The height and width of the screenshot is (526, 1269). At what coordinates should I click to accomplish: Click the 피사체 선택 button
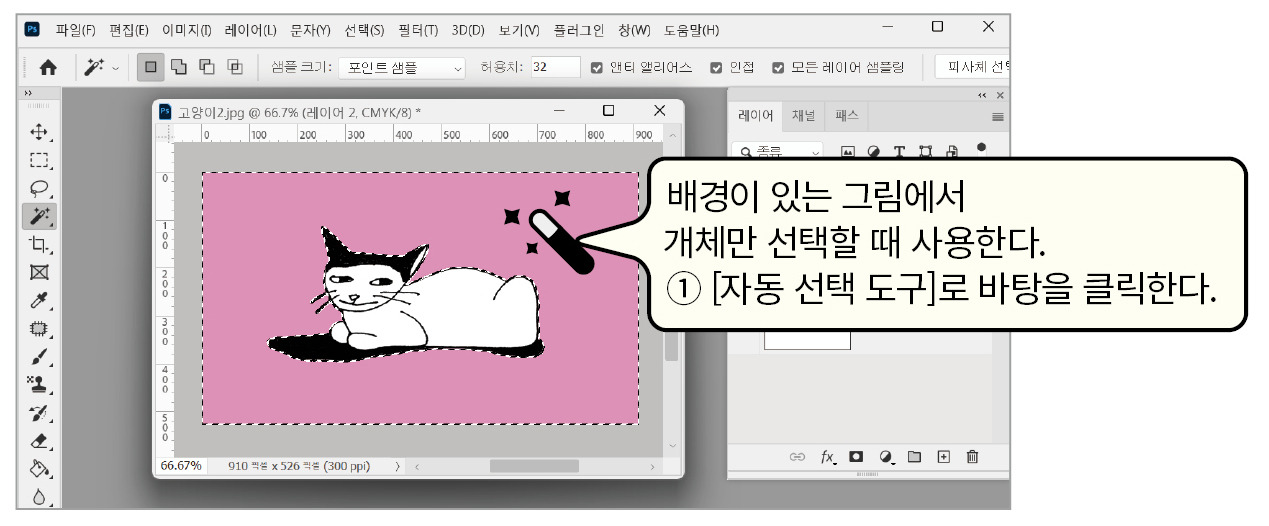974,68
